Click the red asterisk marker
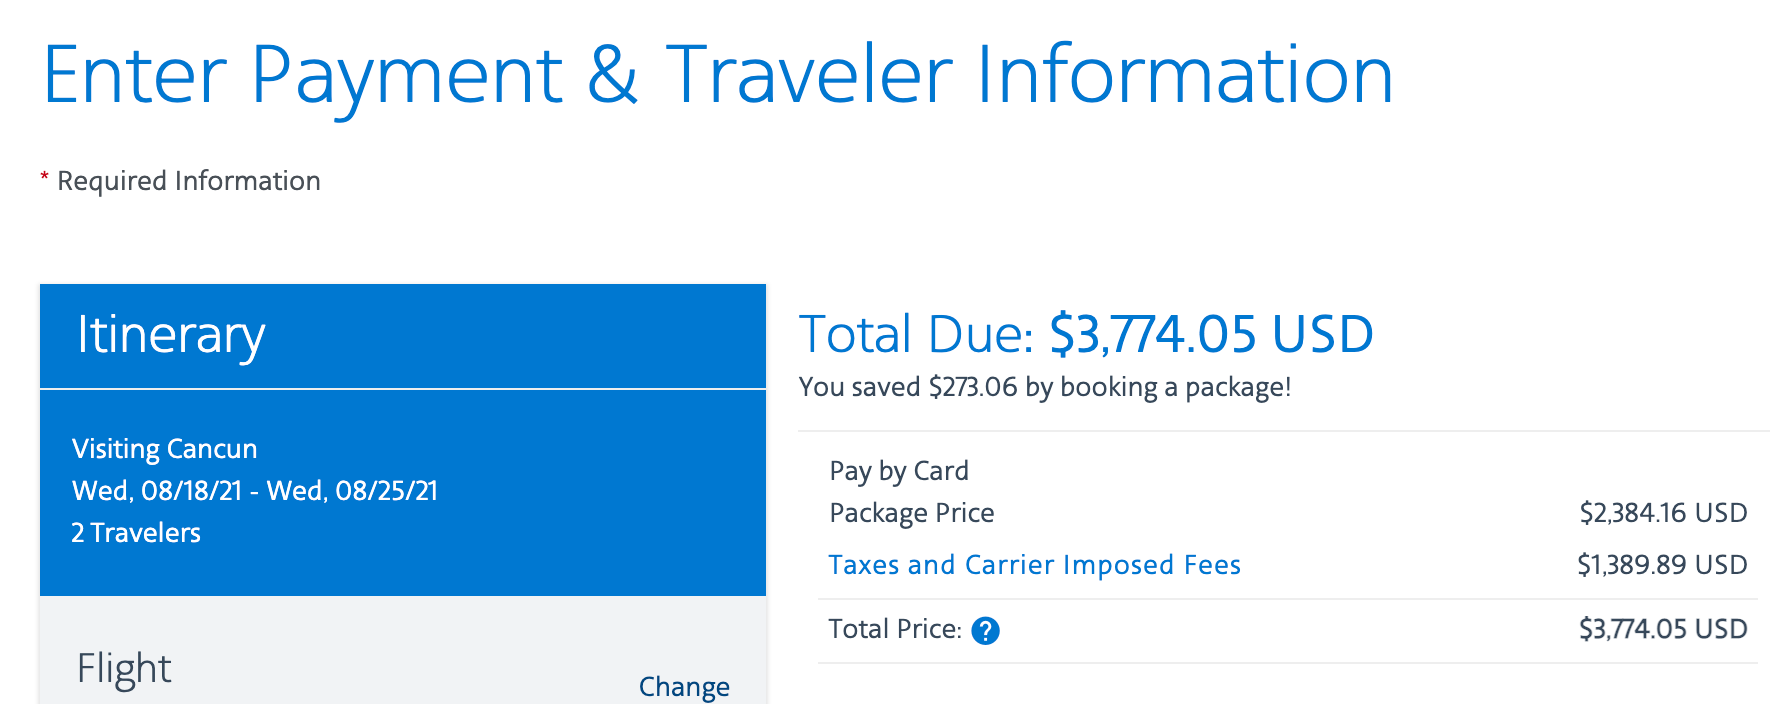The width and height of the screenshot is (1770, 704). [44, 177]
